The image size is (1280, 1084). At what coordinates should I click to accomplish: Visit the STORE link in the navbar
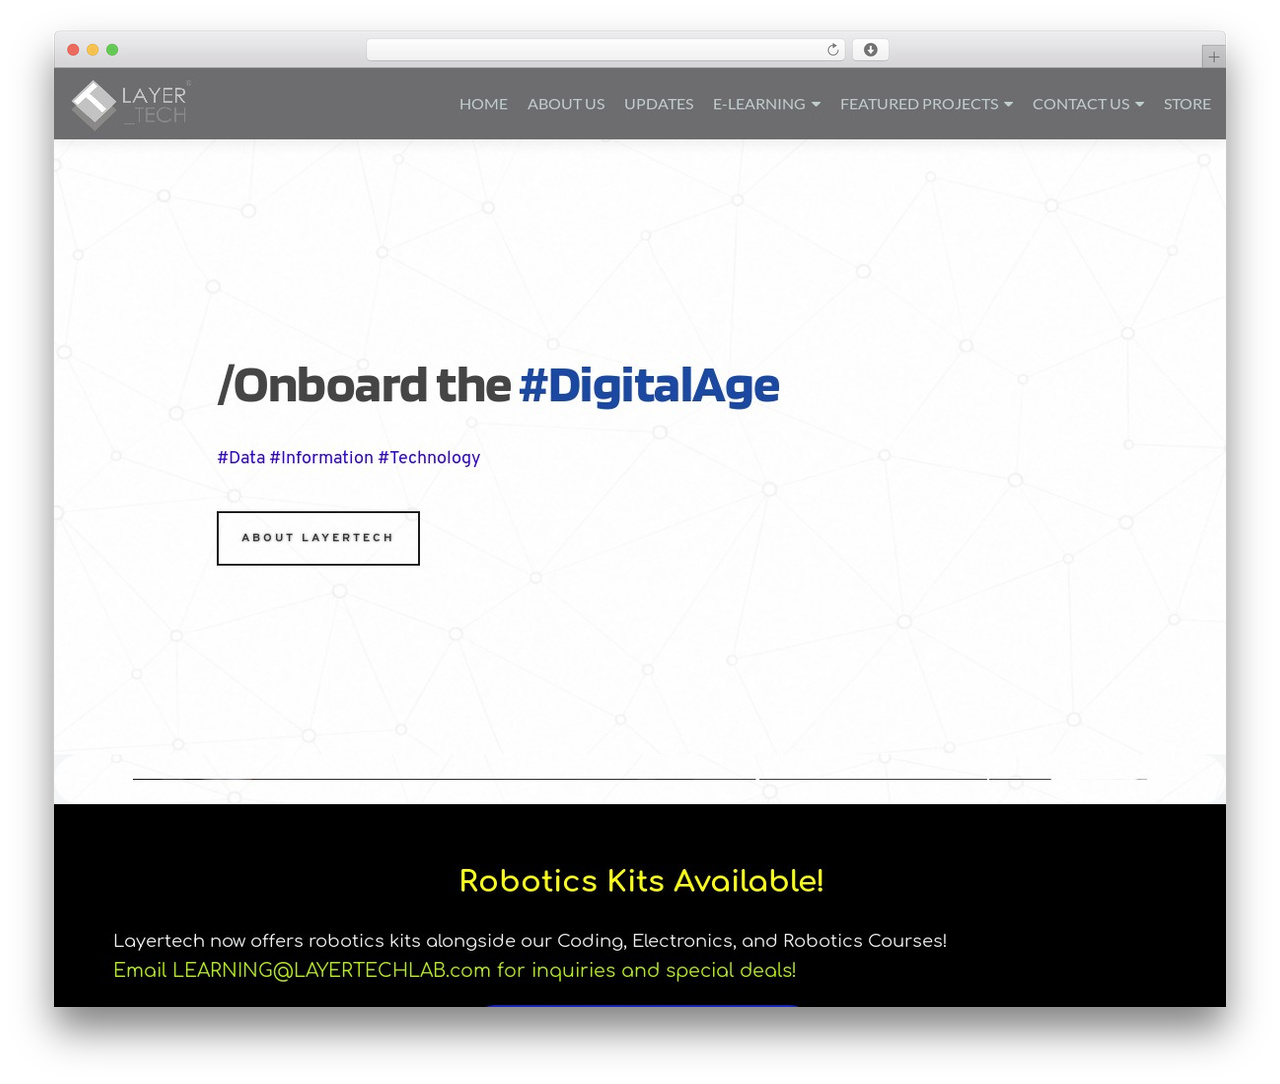pyautogui.click(x=1187, y=104)
